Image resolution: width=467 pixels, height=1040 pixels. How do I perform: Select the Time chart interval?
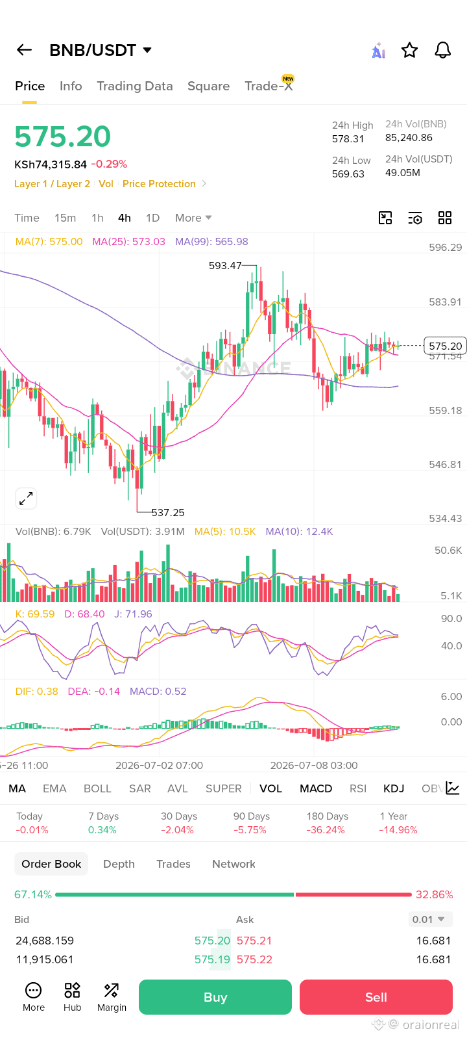pyautogui.click(x=27, y=218)
